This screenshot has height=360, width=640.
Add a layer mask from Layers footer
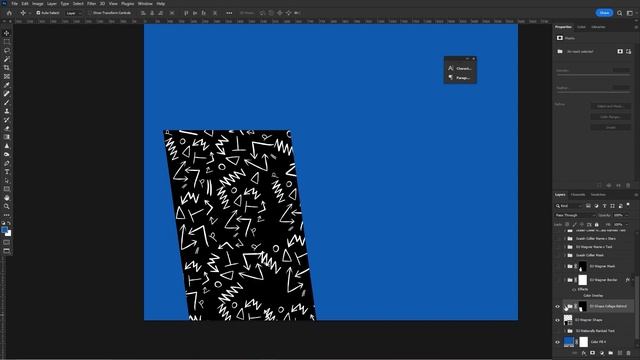593,353
